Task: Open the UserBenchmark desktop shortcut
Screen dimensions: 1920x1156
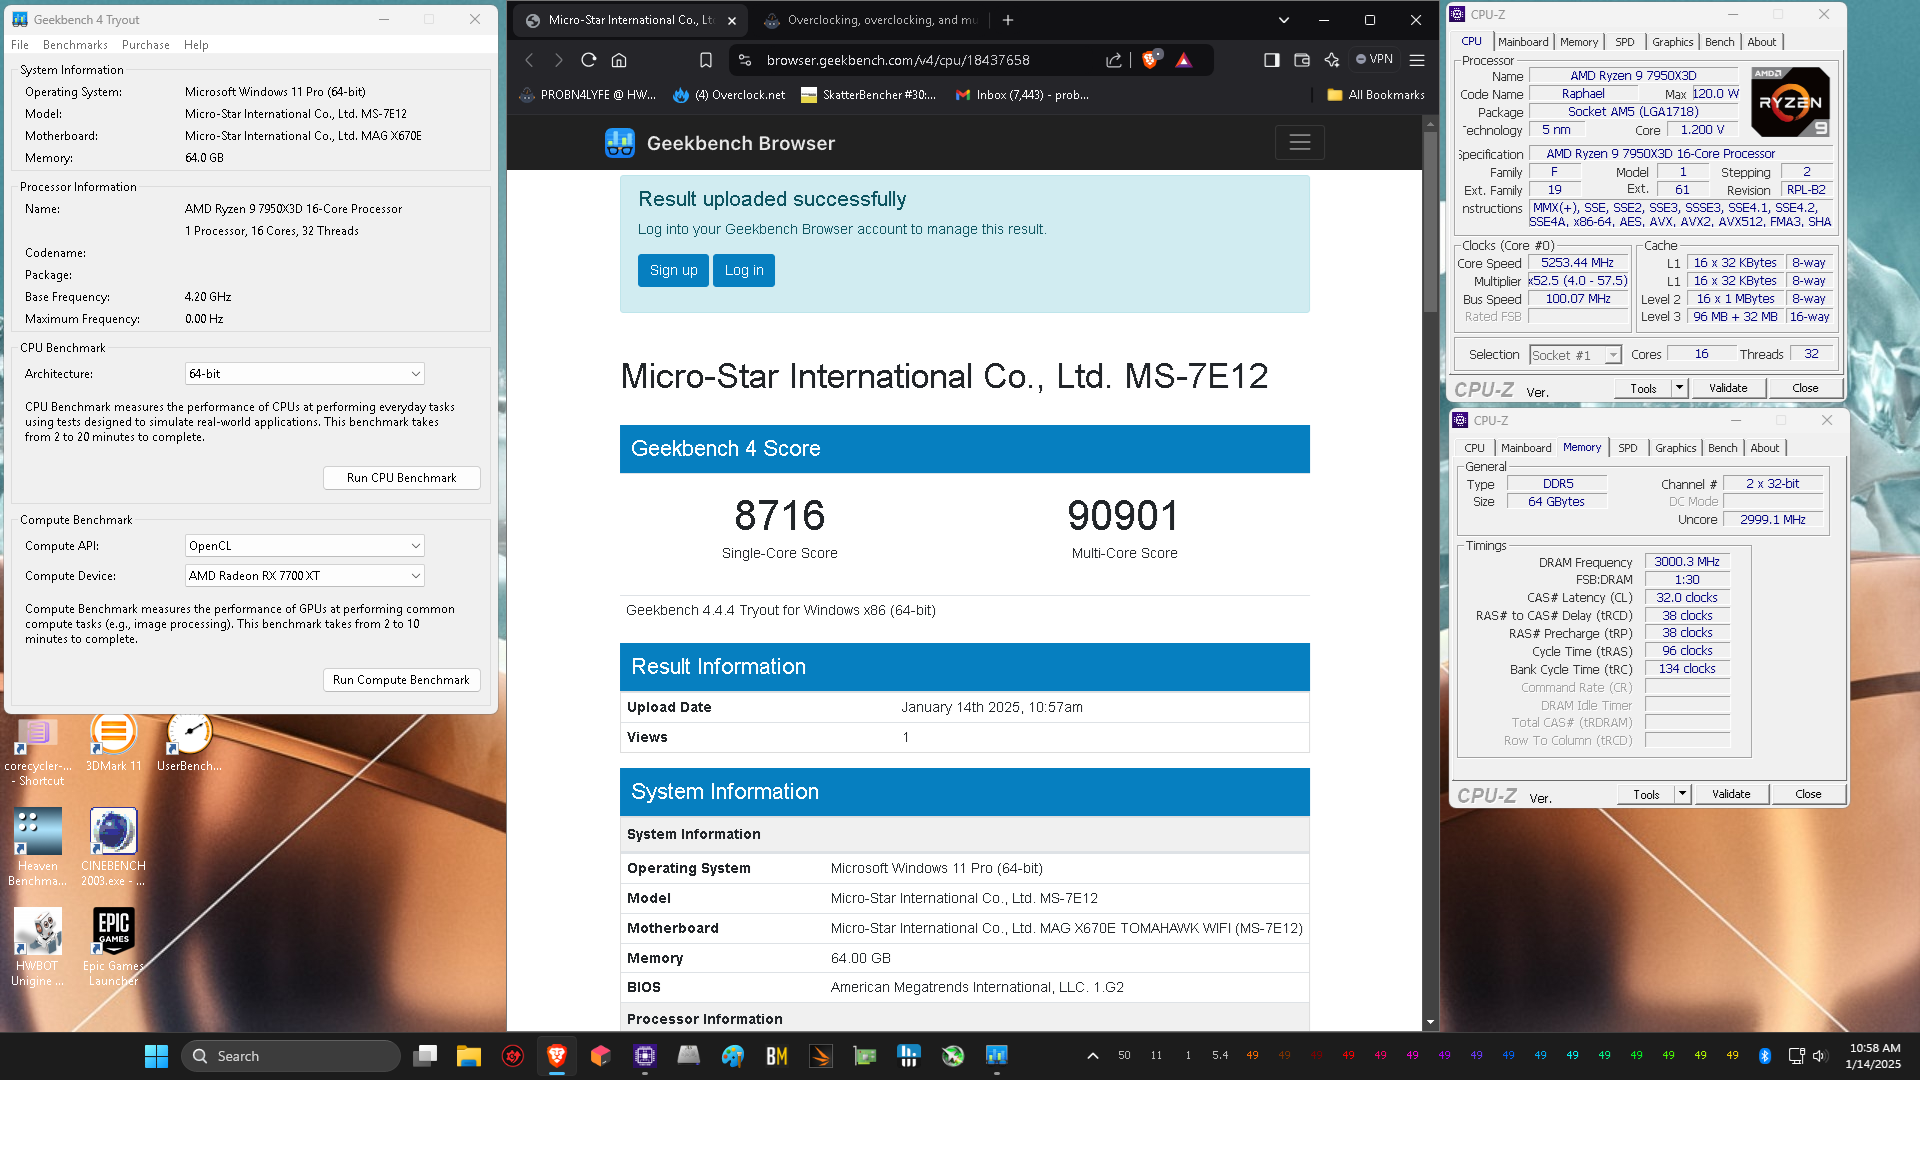Action: 189,744
